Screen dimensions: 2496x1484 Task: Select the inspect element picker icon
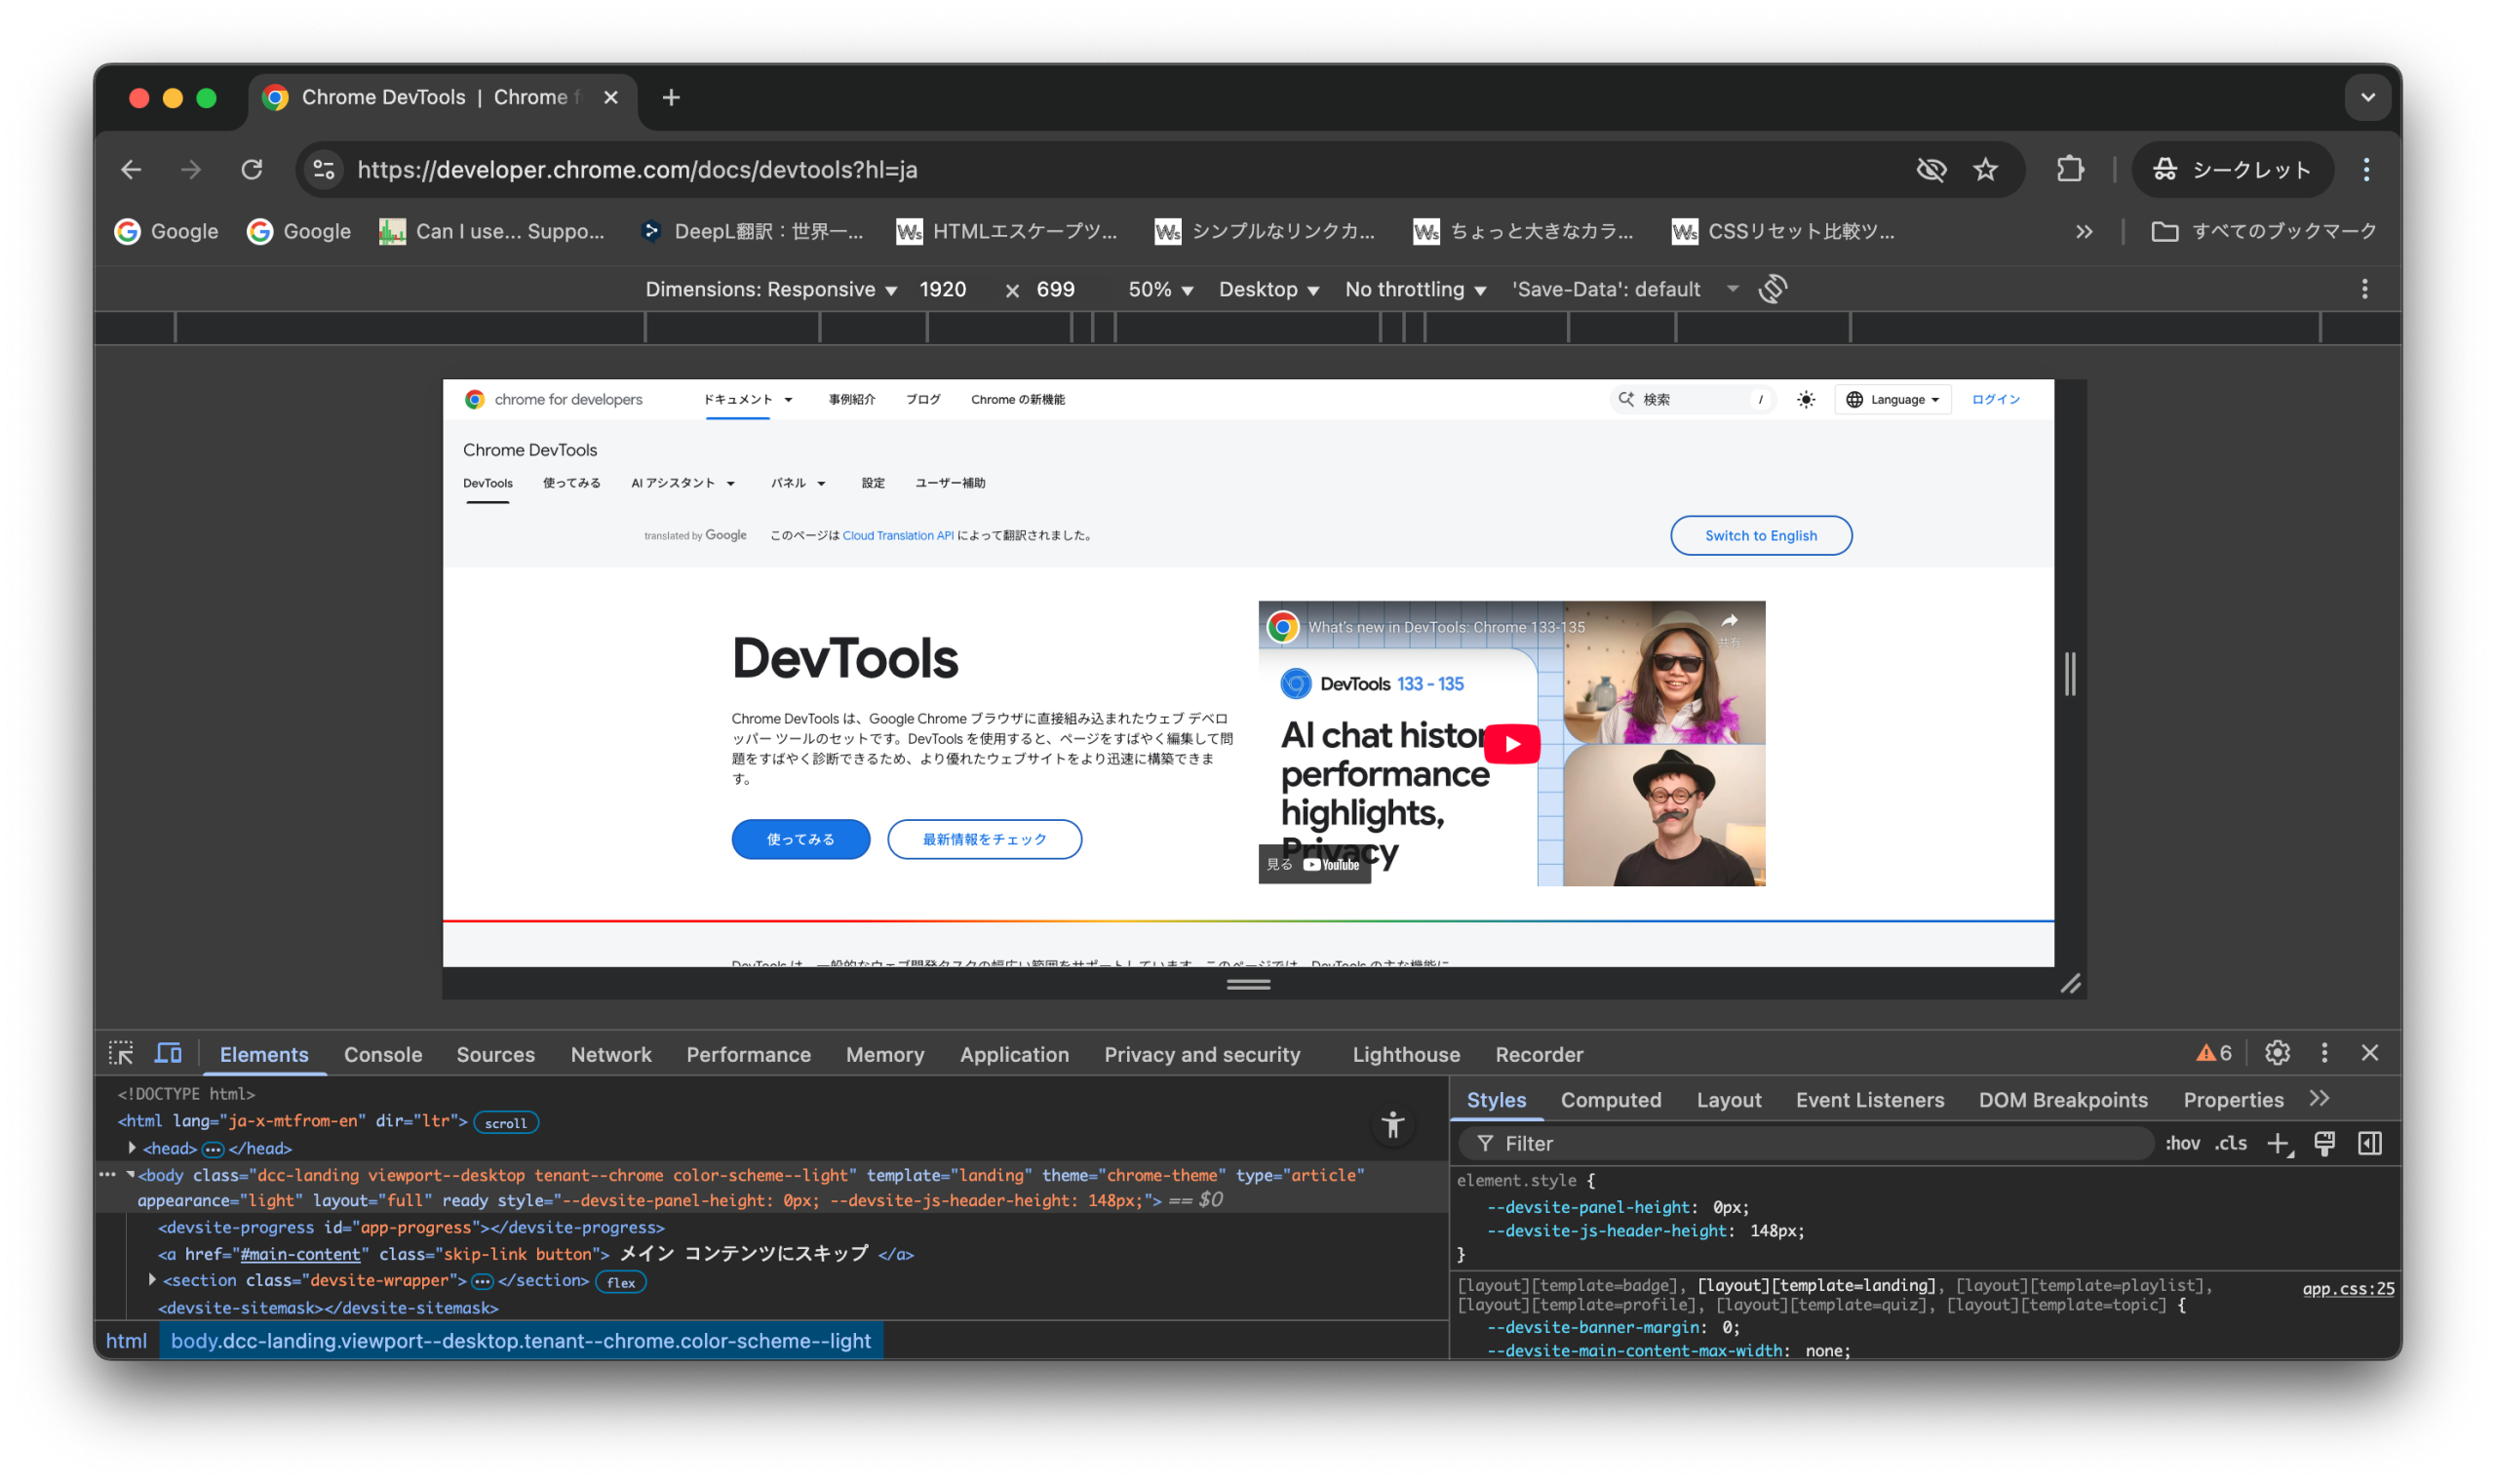[x=121, y=1053]
